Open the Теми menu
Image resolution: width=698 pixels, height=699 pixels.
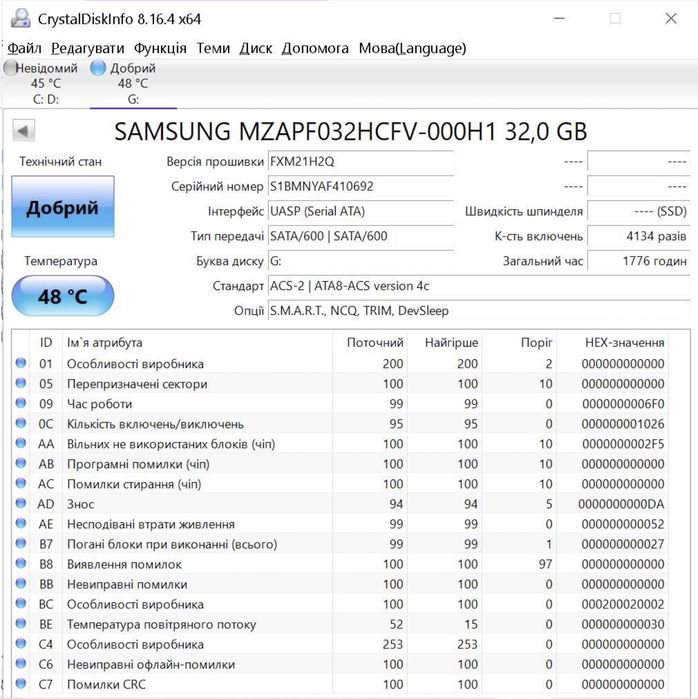214,48
